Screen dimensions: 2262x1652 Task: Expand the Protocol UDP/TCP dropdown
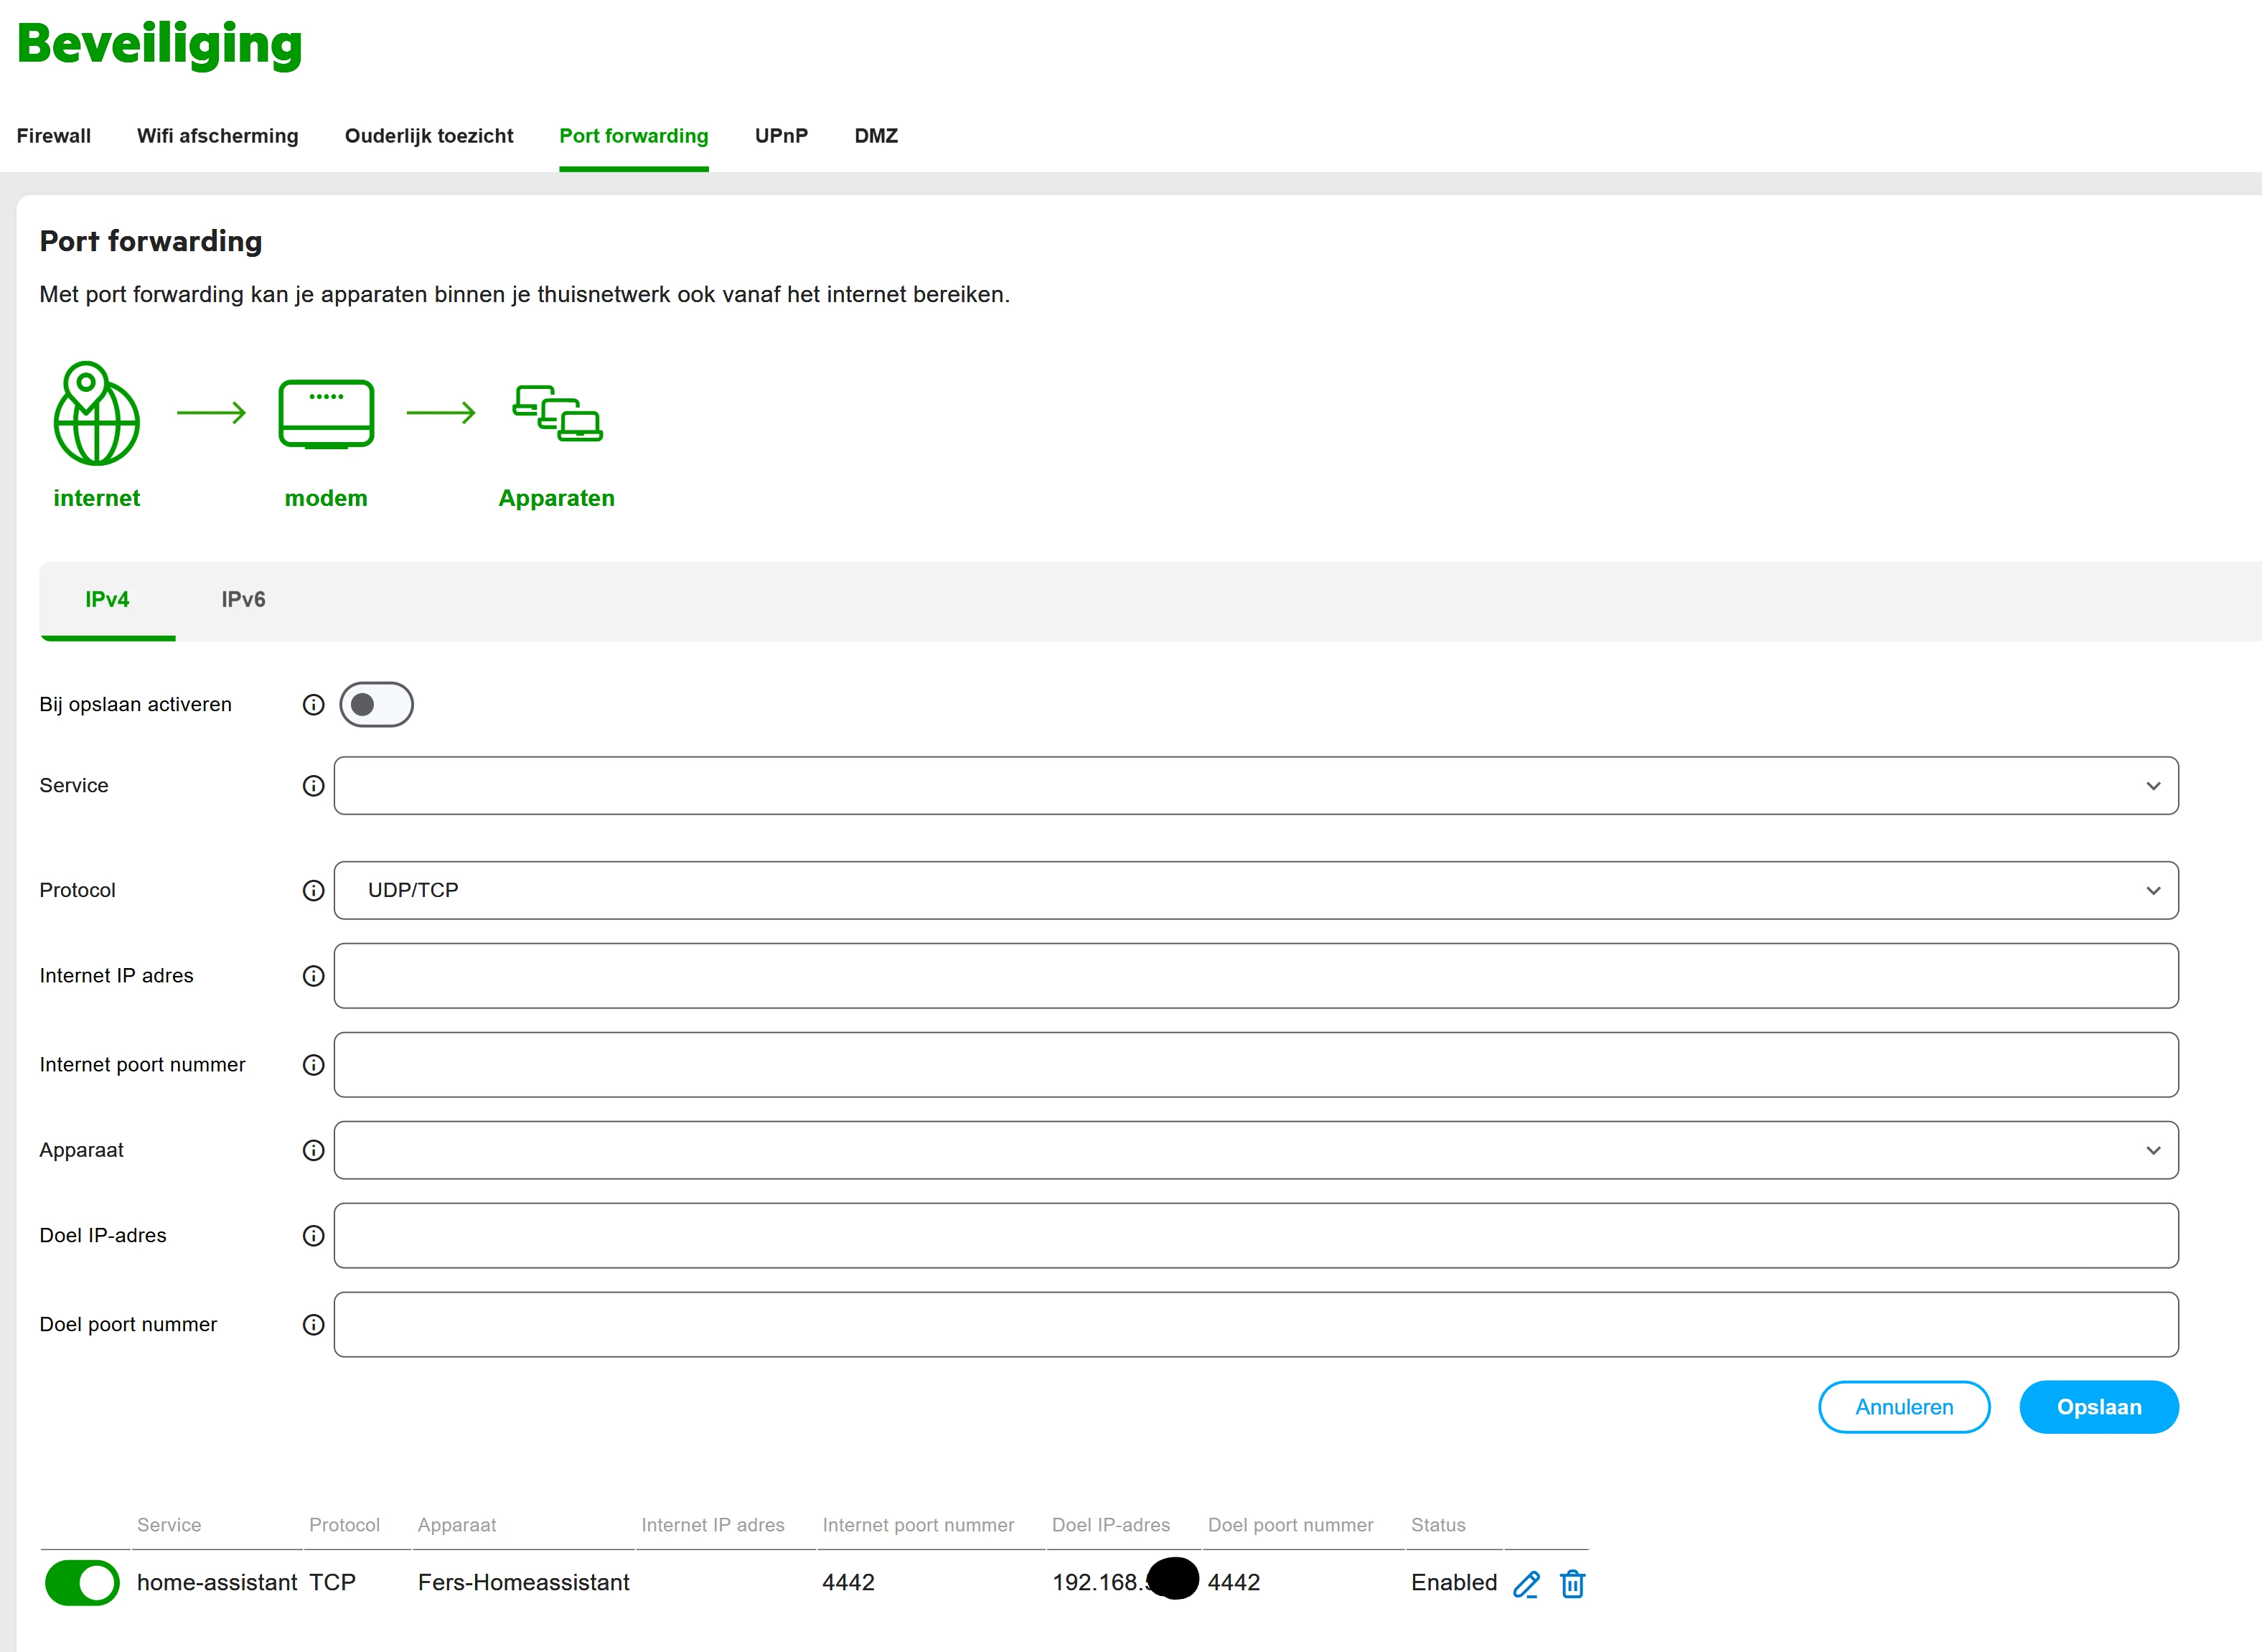click(x=1255, y=890)
